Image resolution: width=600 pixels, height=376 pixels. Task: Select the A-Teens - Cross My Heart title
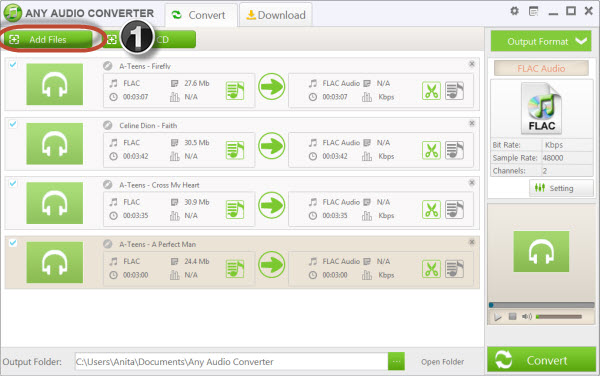click(159, 185)
